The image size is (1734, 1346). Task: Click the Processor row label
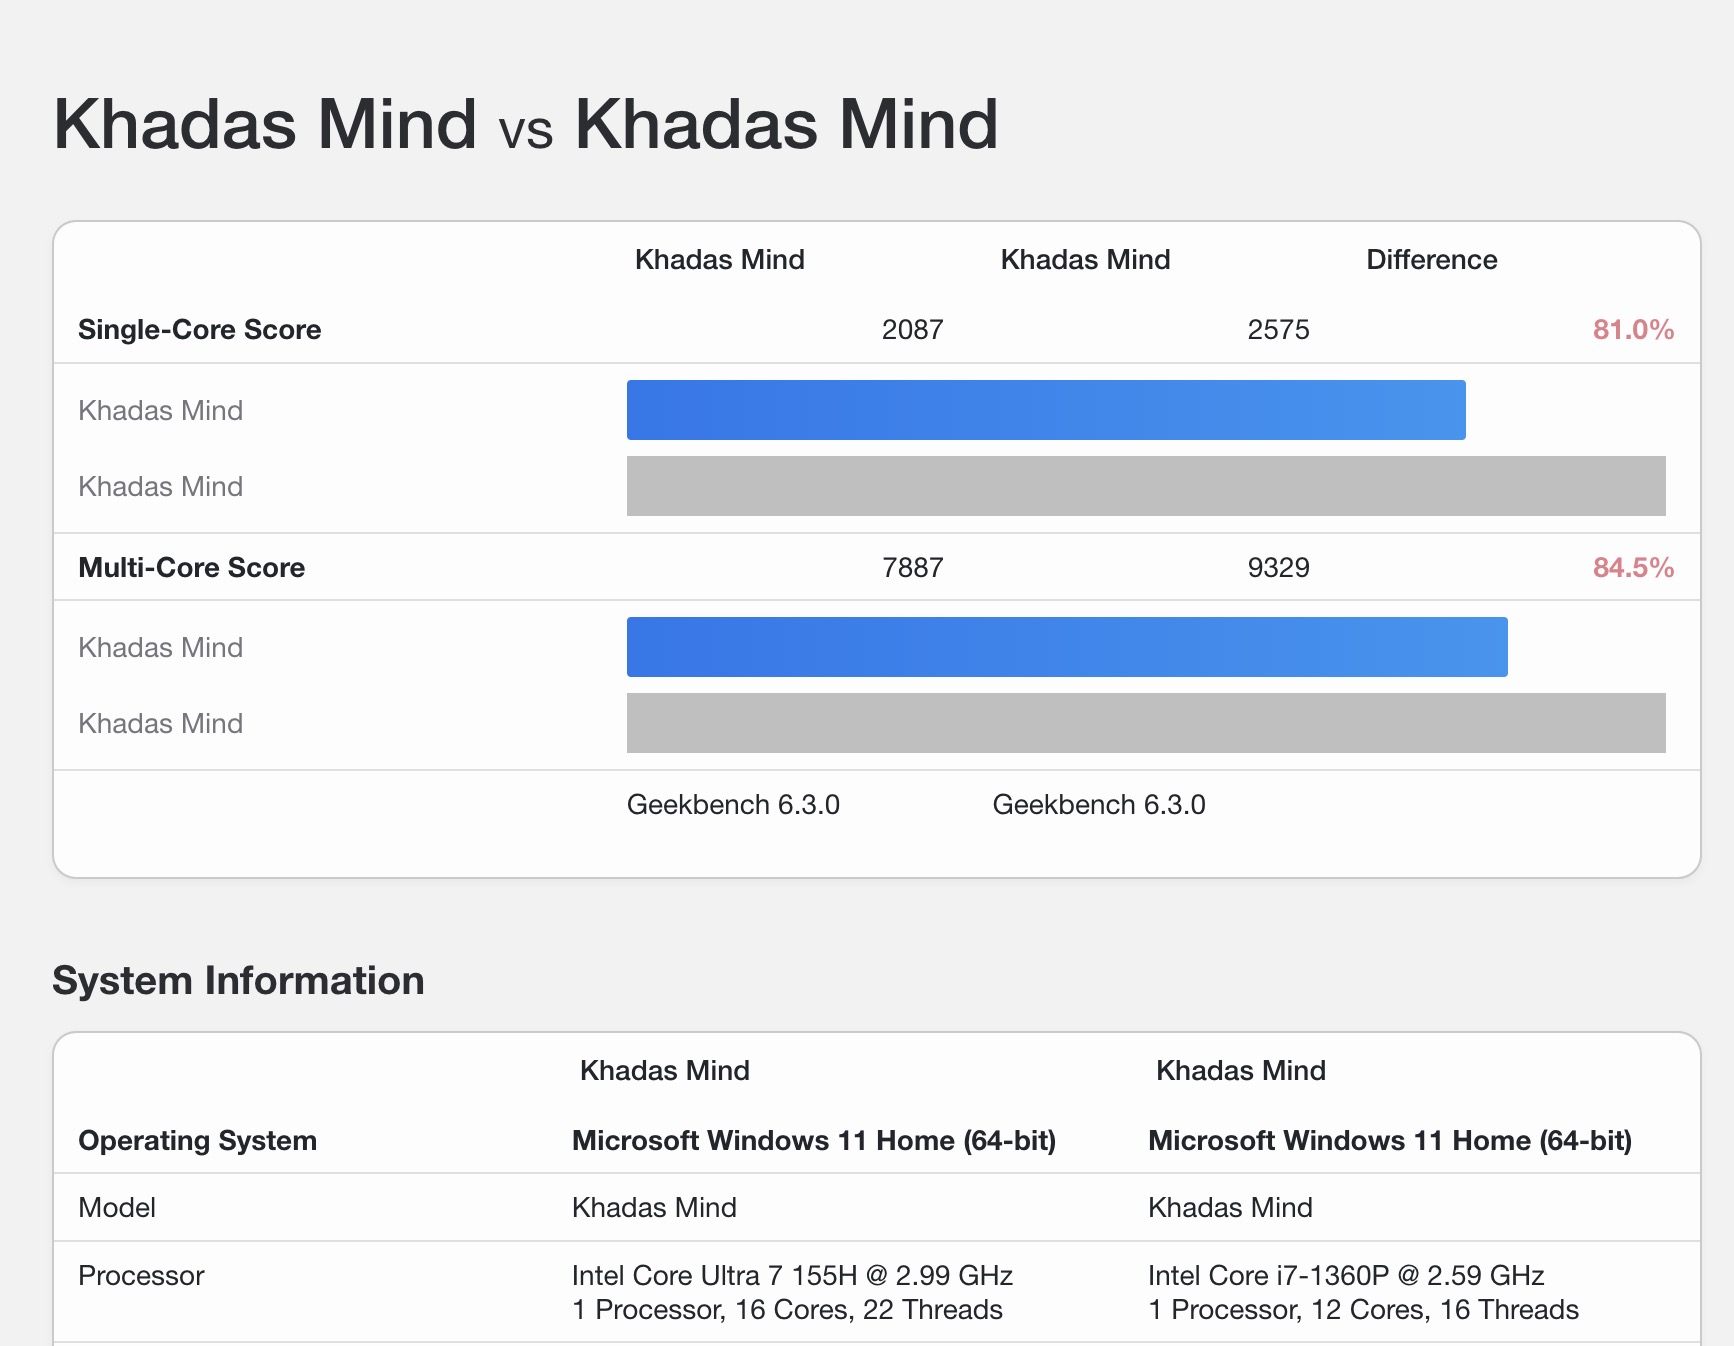[x=141, y=1276]
